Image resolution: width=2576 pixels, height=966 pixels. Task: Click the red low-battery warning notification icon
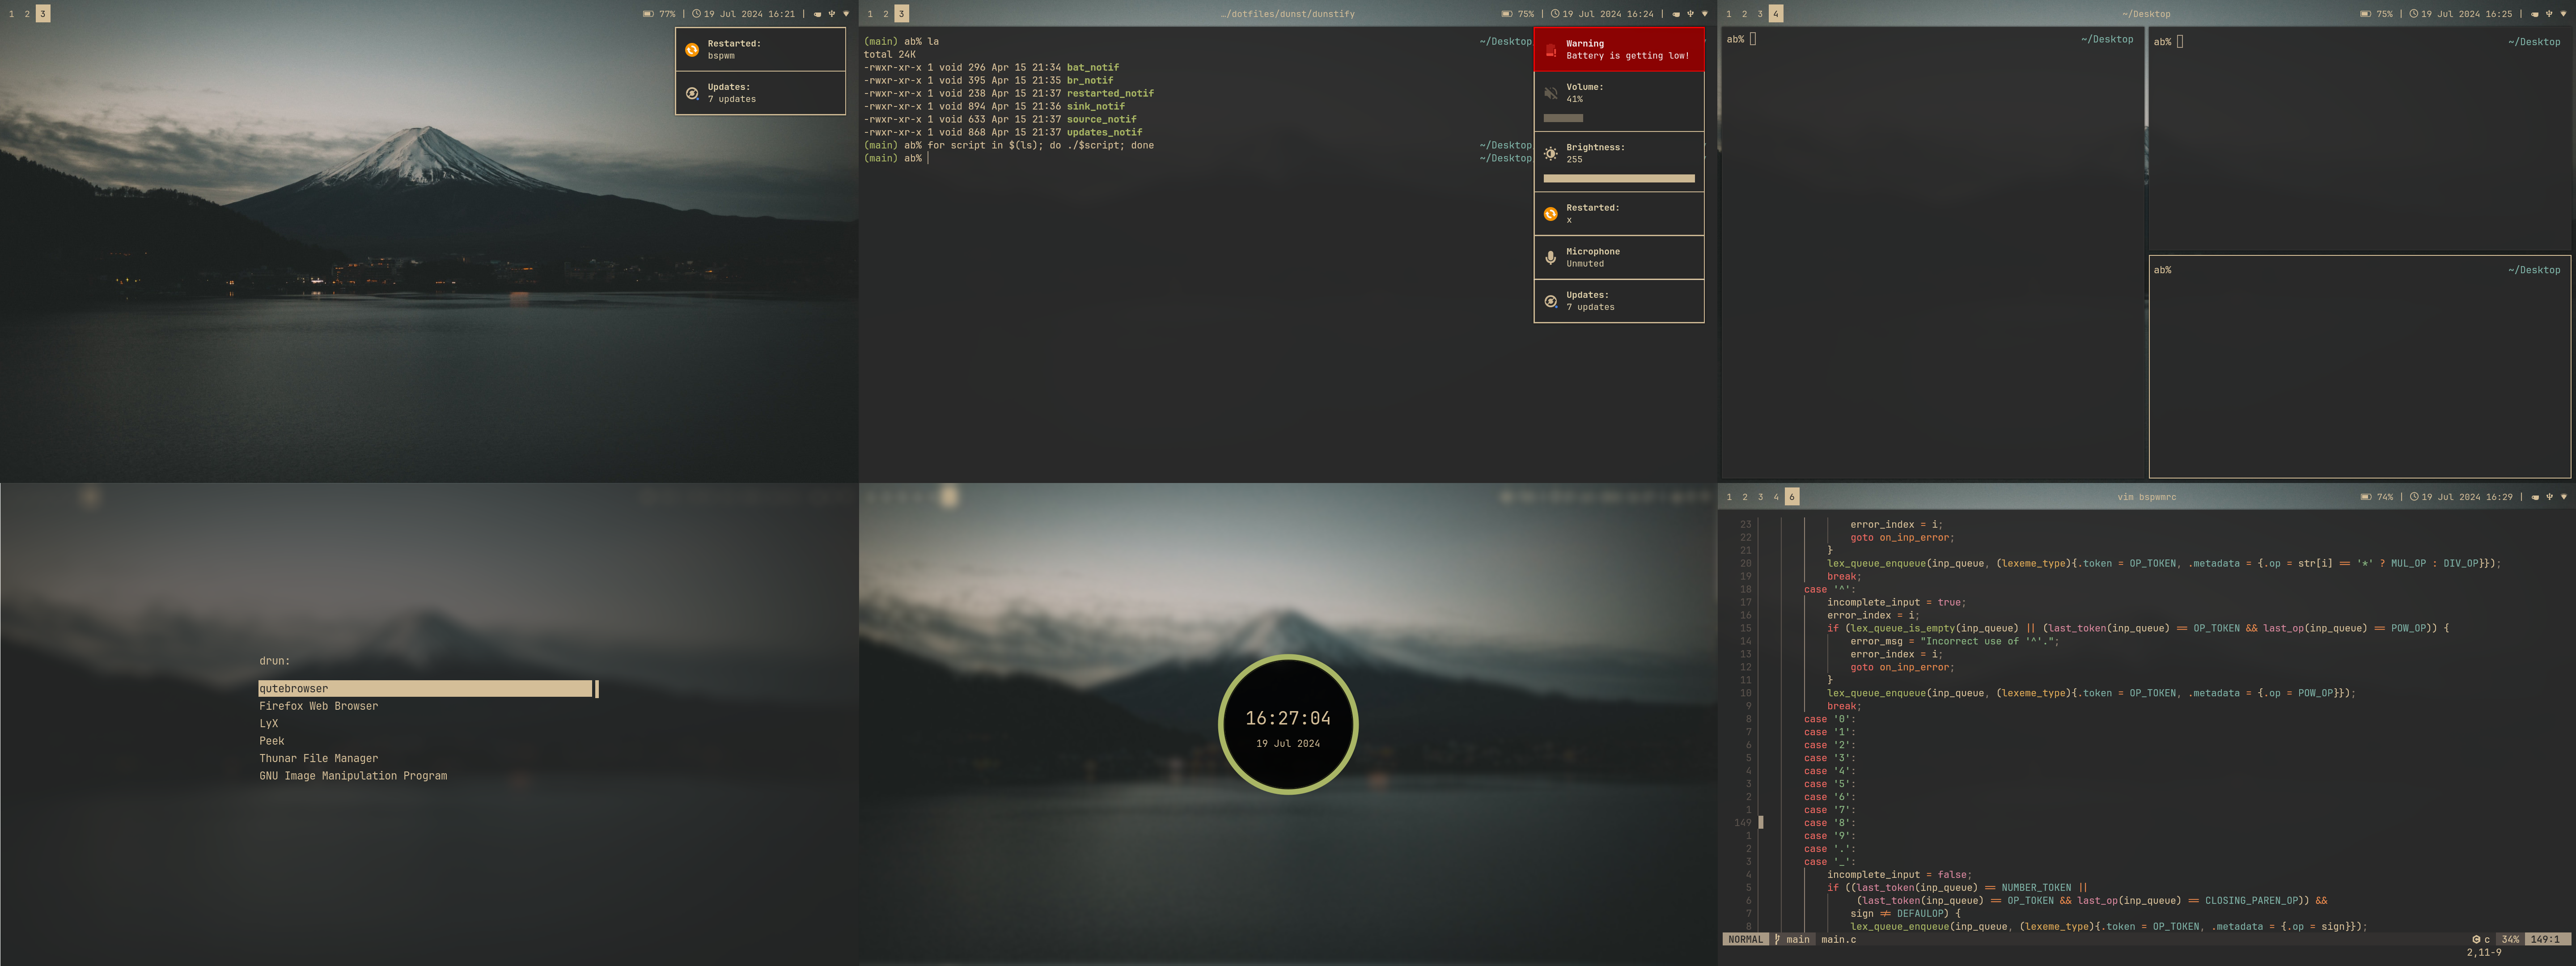pyautogui.click(x=1551, y=50)
